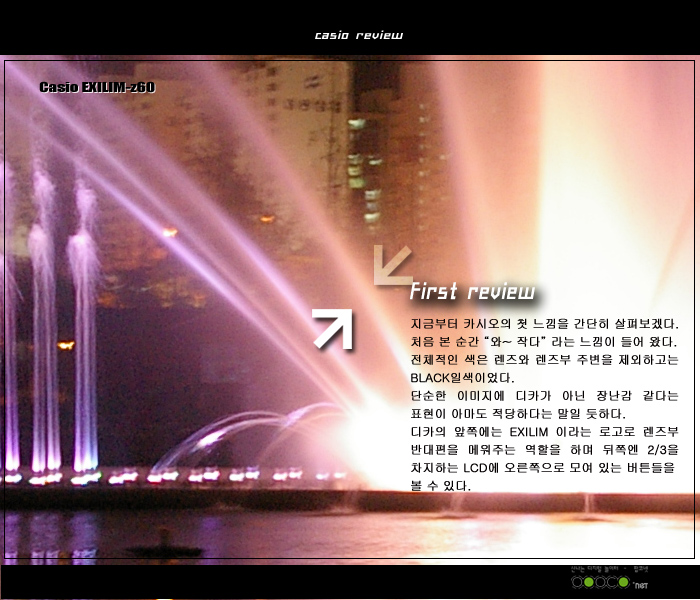
Task: Click the line starting "반대편을 메워주는"
Action: [544, 450]
